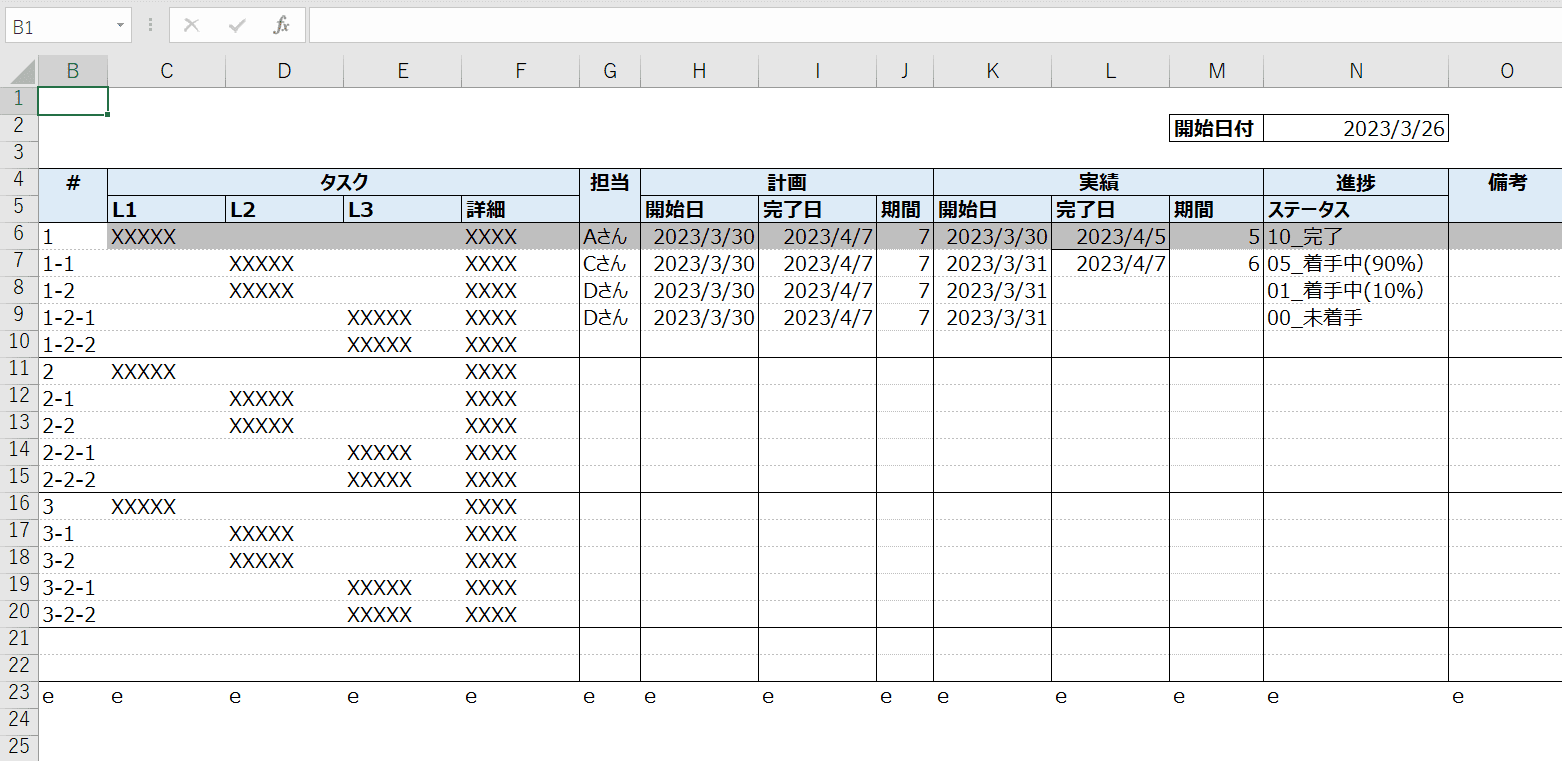The width and height of the screenshot is (1562, 761).
Task: Click the 開始日付 label cell
Action: tap(1215, 128)
